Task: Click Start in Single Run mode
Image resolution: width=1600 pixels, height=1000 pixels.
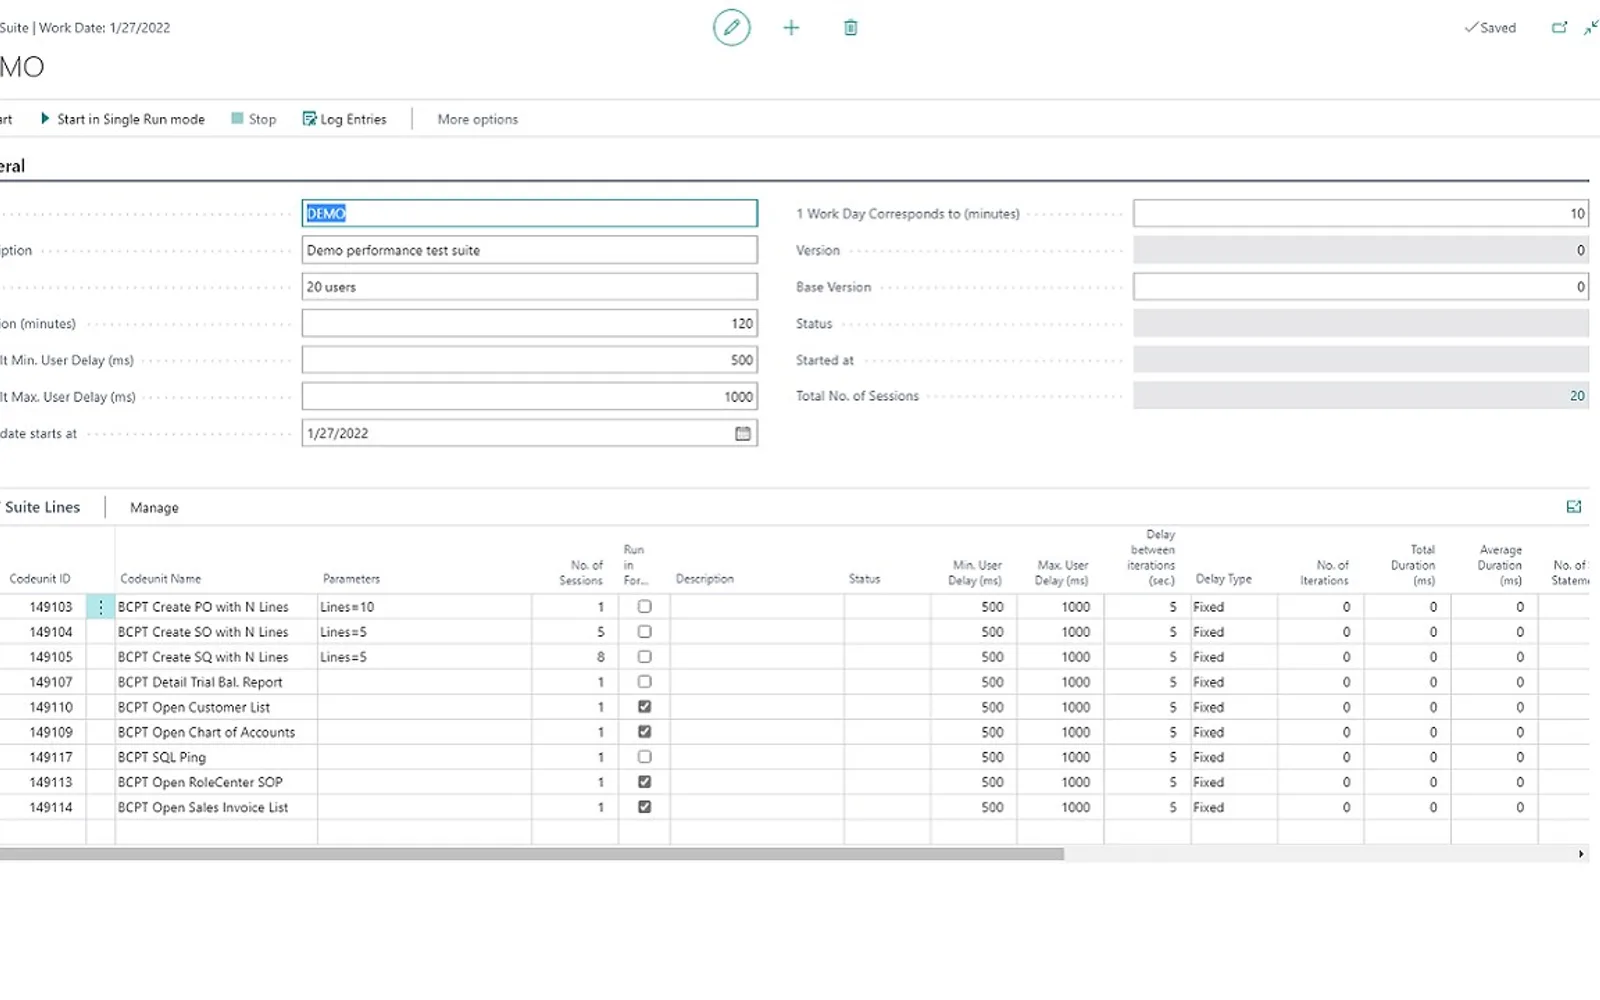Action: pos(122,119)
